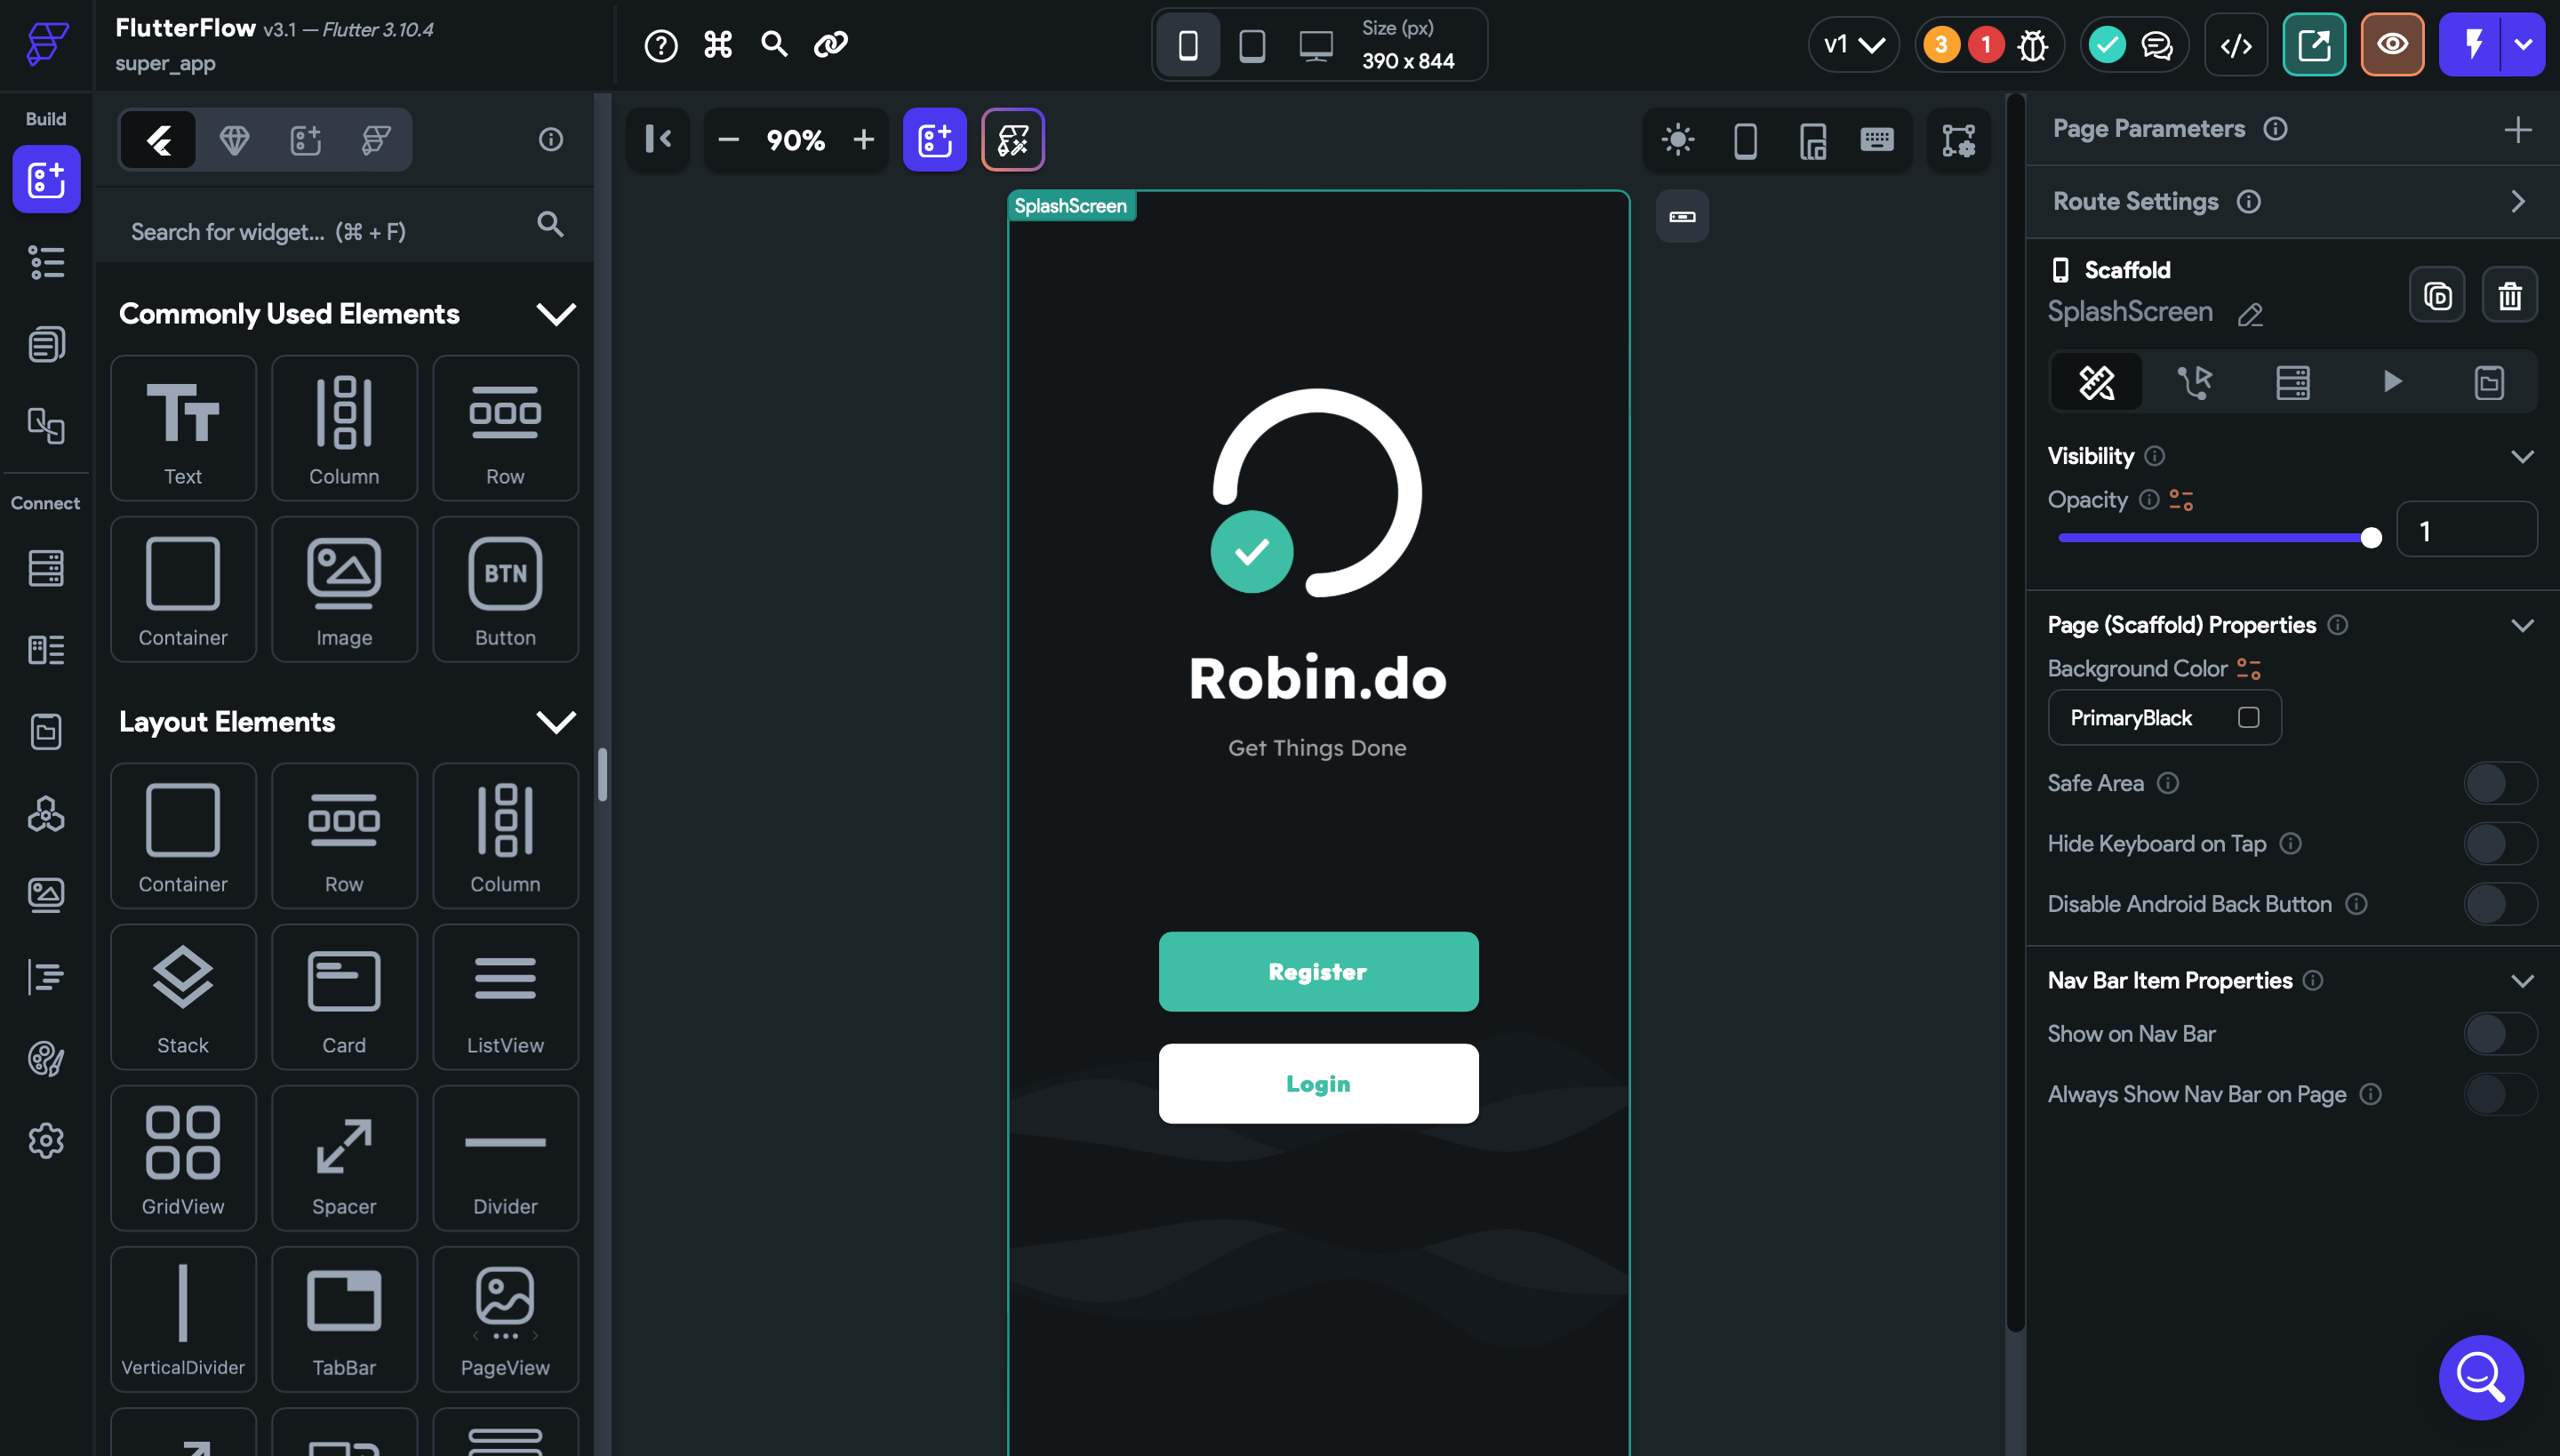The width and height of the screenshot is (2560, 1456).
Task: Click the View Code icon
Action: (x=2236, y=45)
